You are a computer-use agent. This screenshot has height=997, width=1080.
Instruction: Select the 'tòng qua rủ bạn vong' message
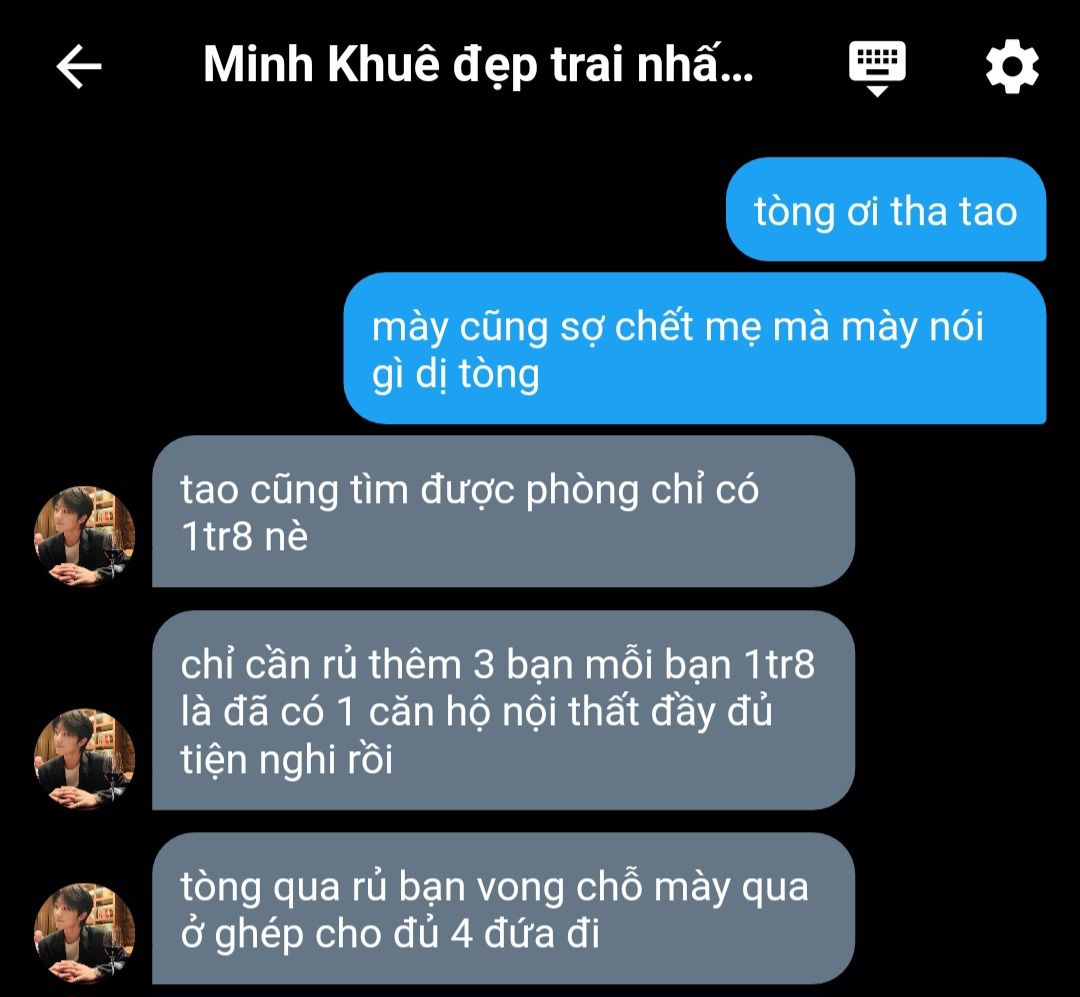pos(503,908)
